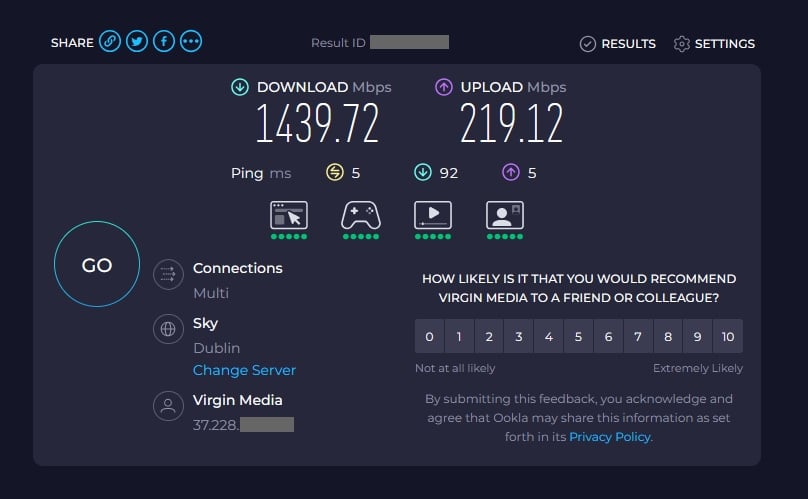Share result on Twitter
The image size is (808, 499).
pos(137,42)
